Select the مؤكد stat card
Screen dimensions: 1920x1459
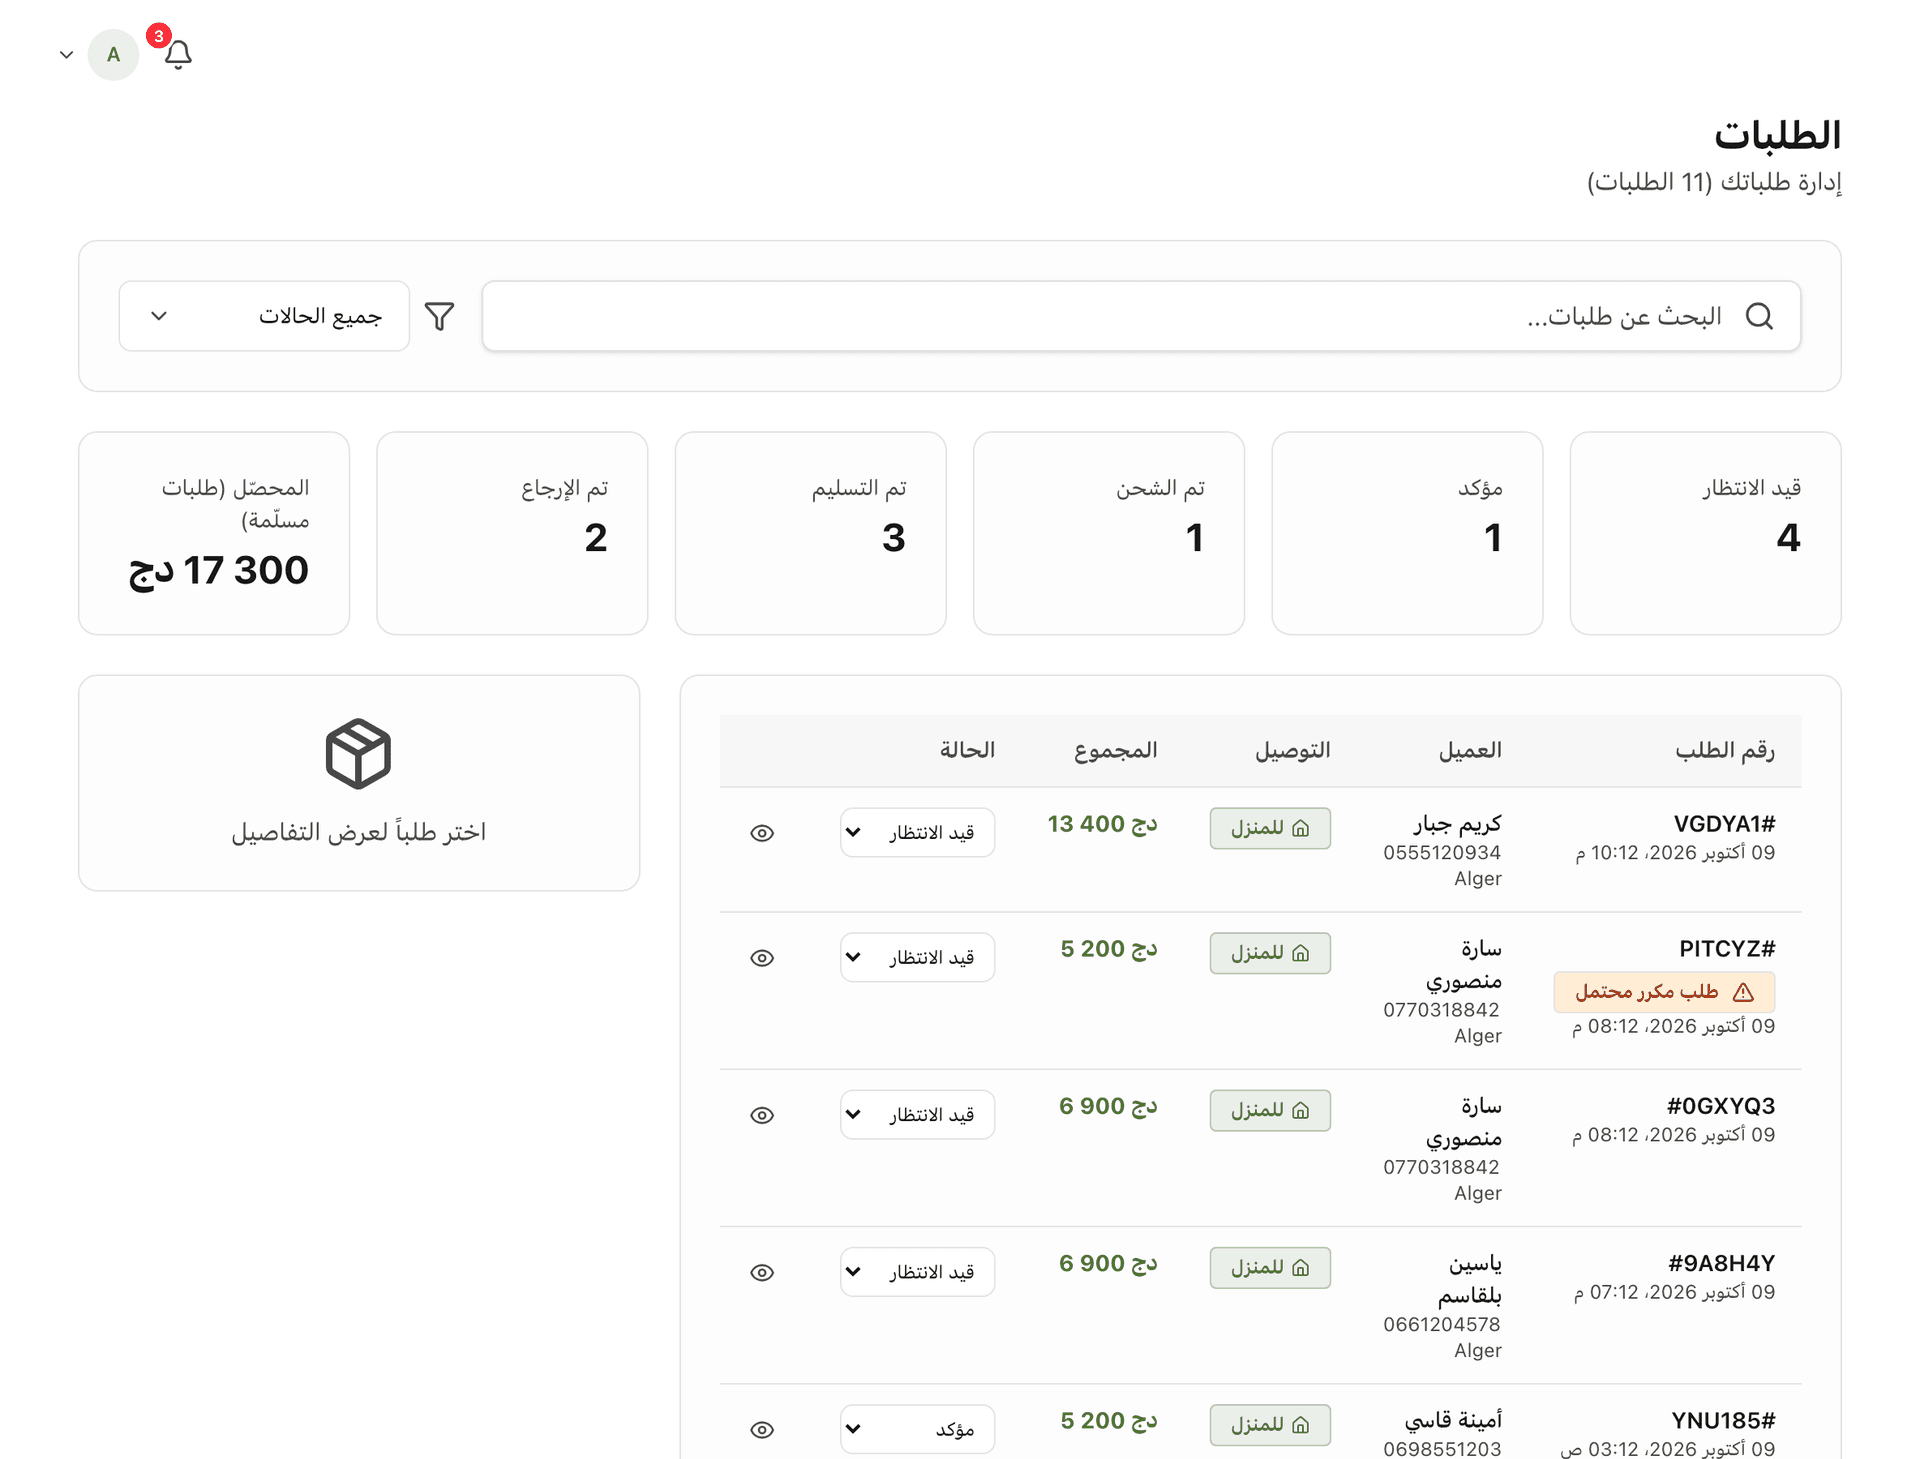click(x=1407, y=533)
